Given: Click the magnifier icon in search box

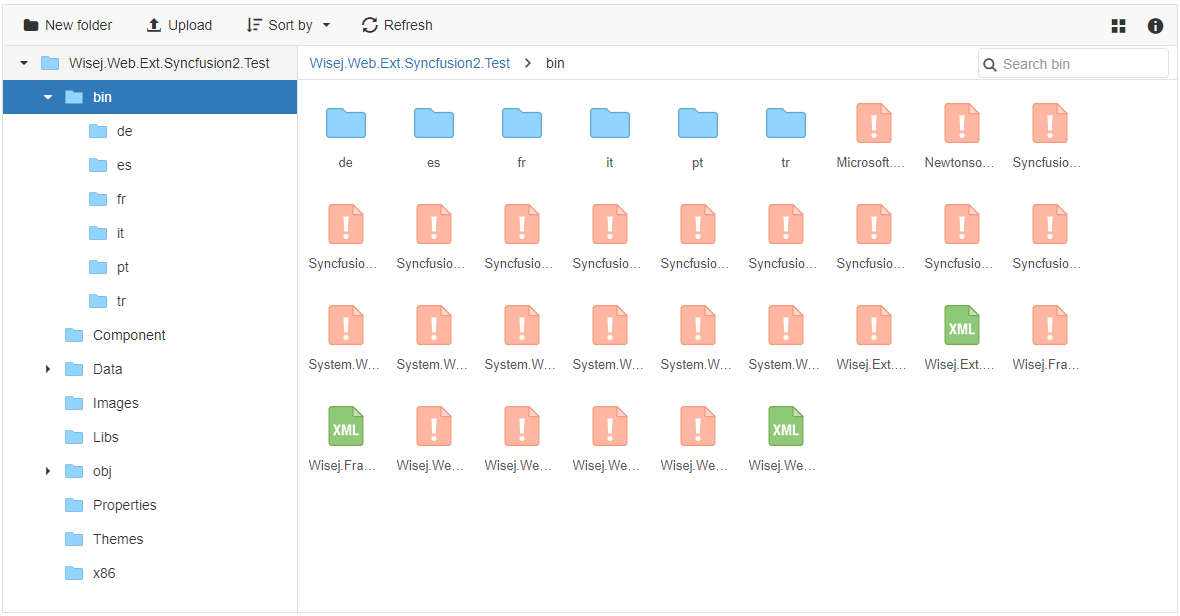Looking at the screenshot, I should [x=990, y=65].
